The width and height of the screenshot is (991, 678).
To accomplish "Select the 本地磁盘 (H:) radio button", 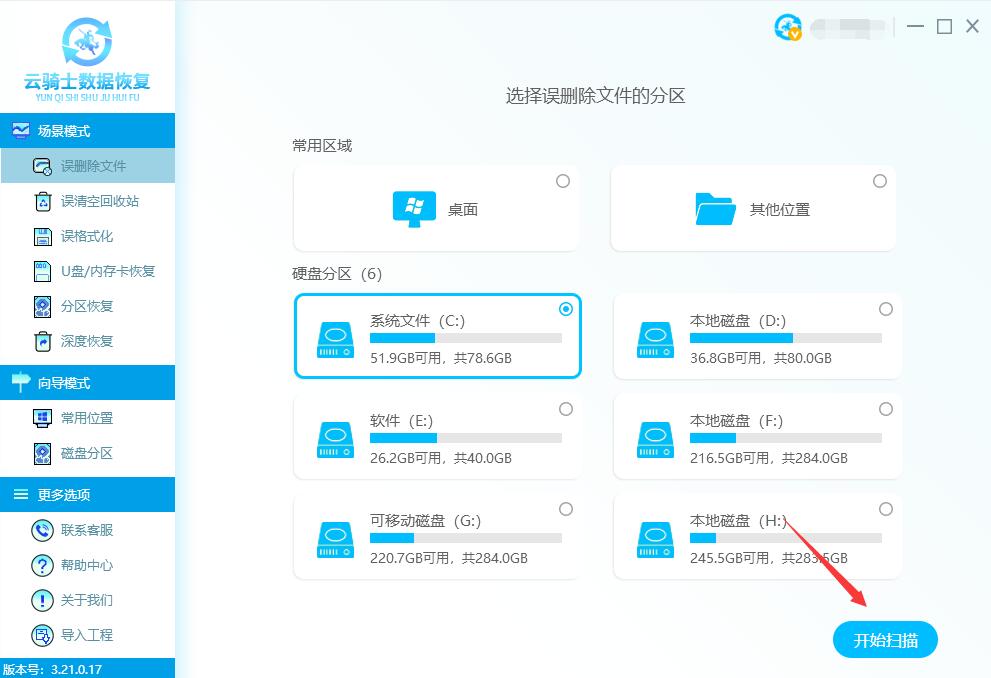I will click(886, 509).
